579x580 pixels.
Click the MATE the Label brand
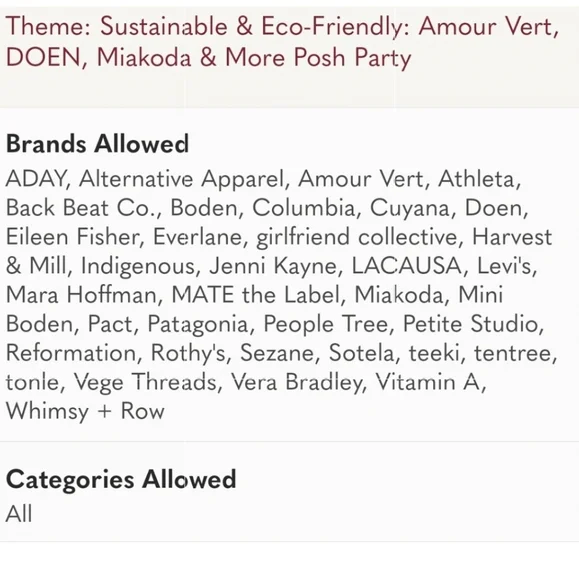[256, 295]
